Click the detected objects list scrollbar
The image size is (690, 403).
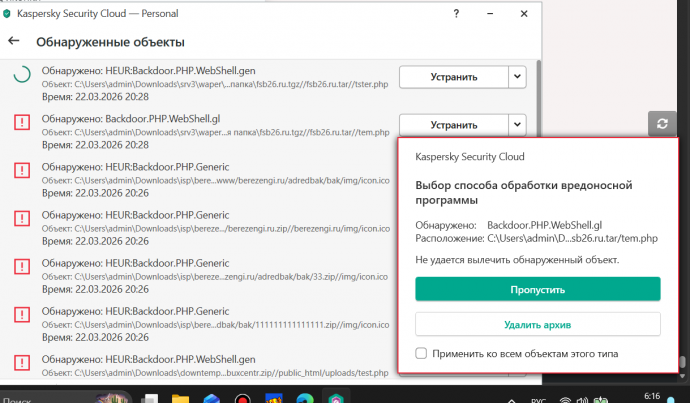tap(539, 200)
